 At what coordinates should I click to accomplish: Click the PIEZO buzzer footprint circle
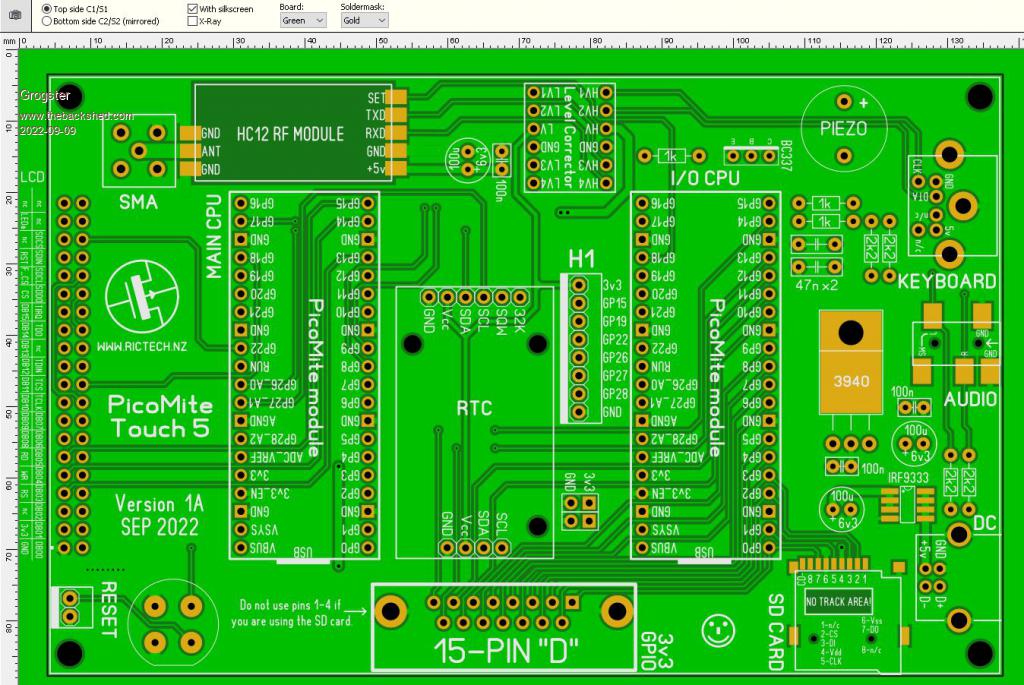[843, 128]
